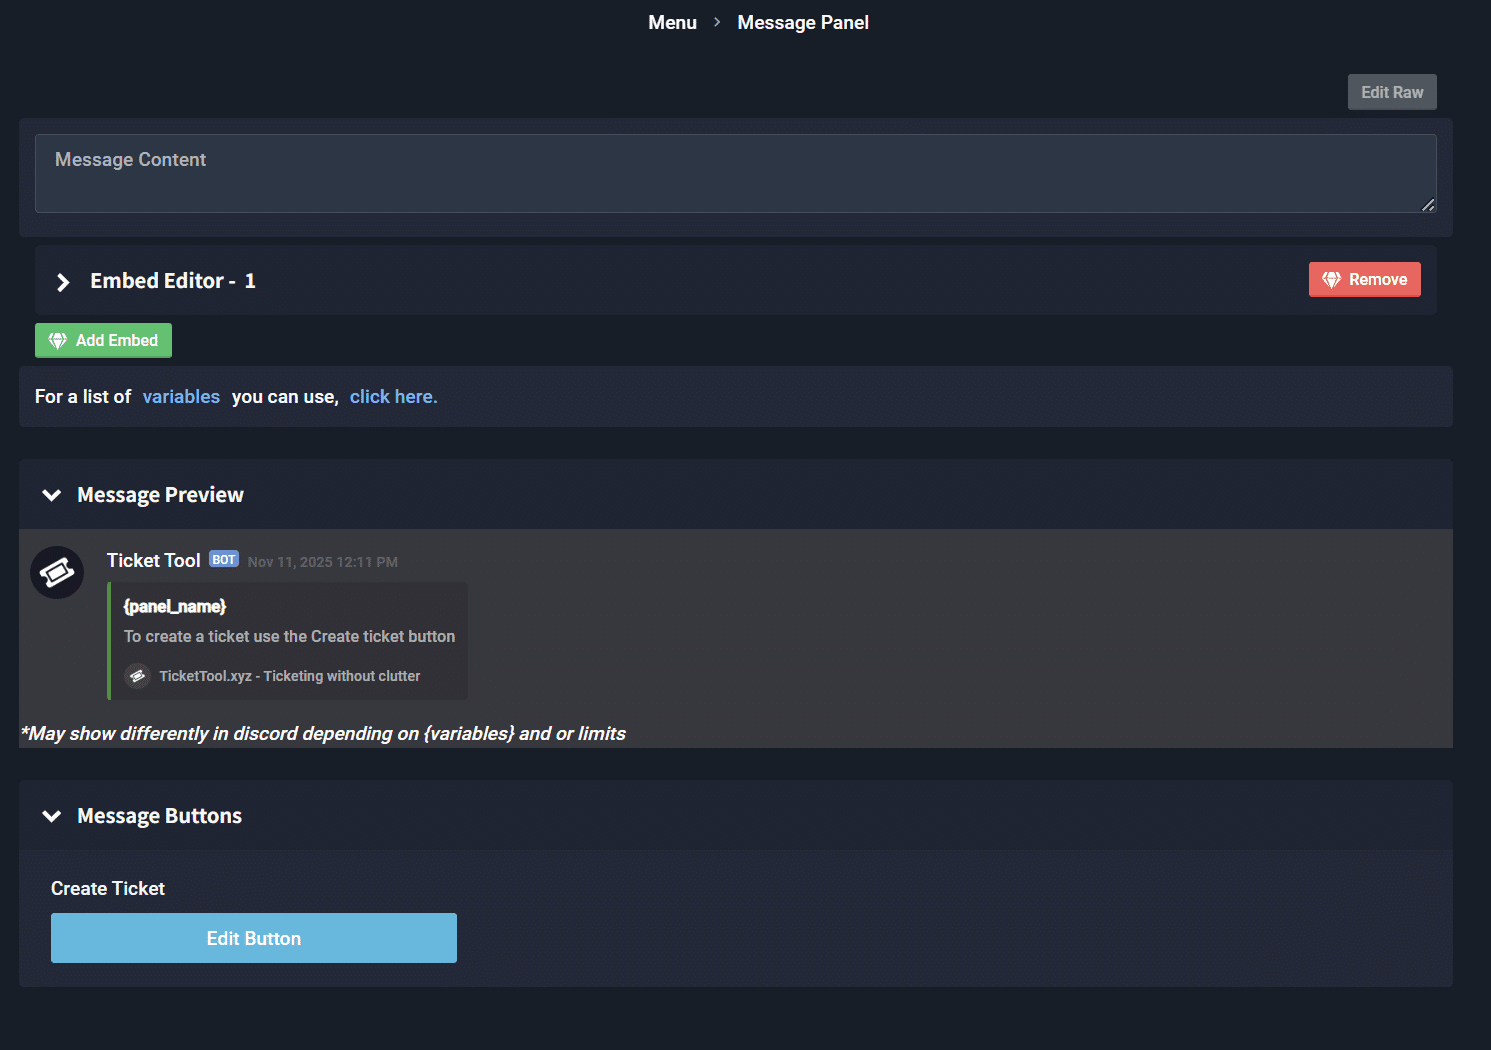Follow the 'click here.' link
Screen dimensions: 1491x1050
[394, 397]
